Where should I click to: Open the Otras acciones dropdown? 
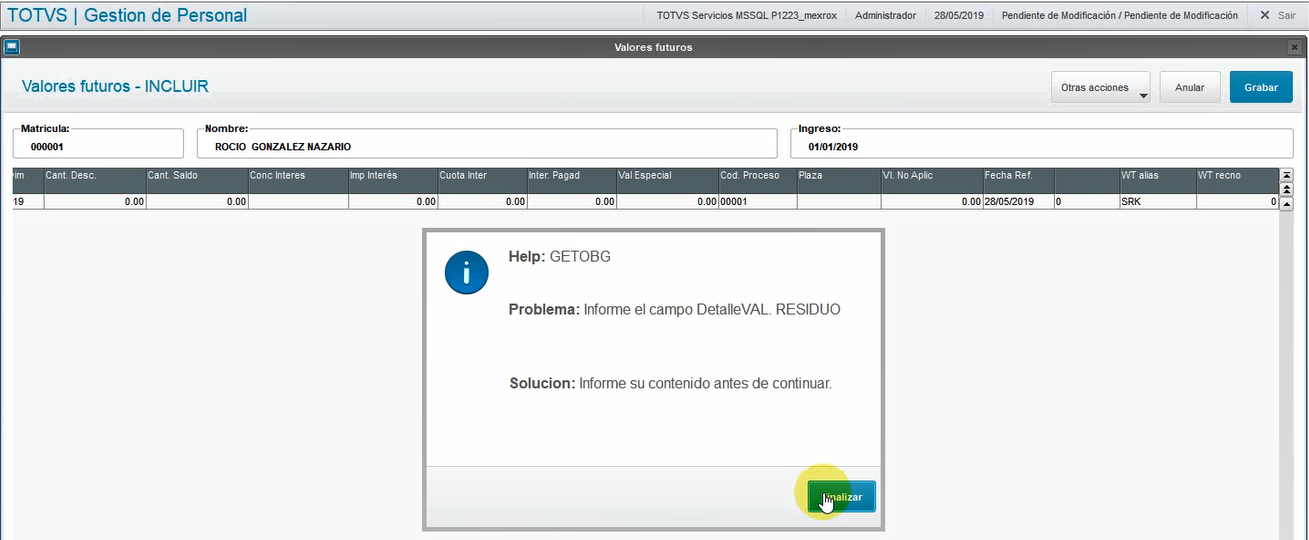pos(1100,87)
